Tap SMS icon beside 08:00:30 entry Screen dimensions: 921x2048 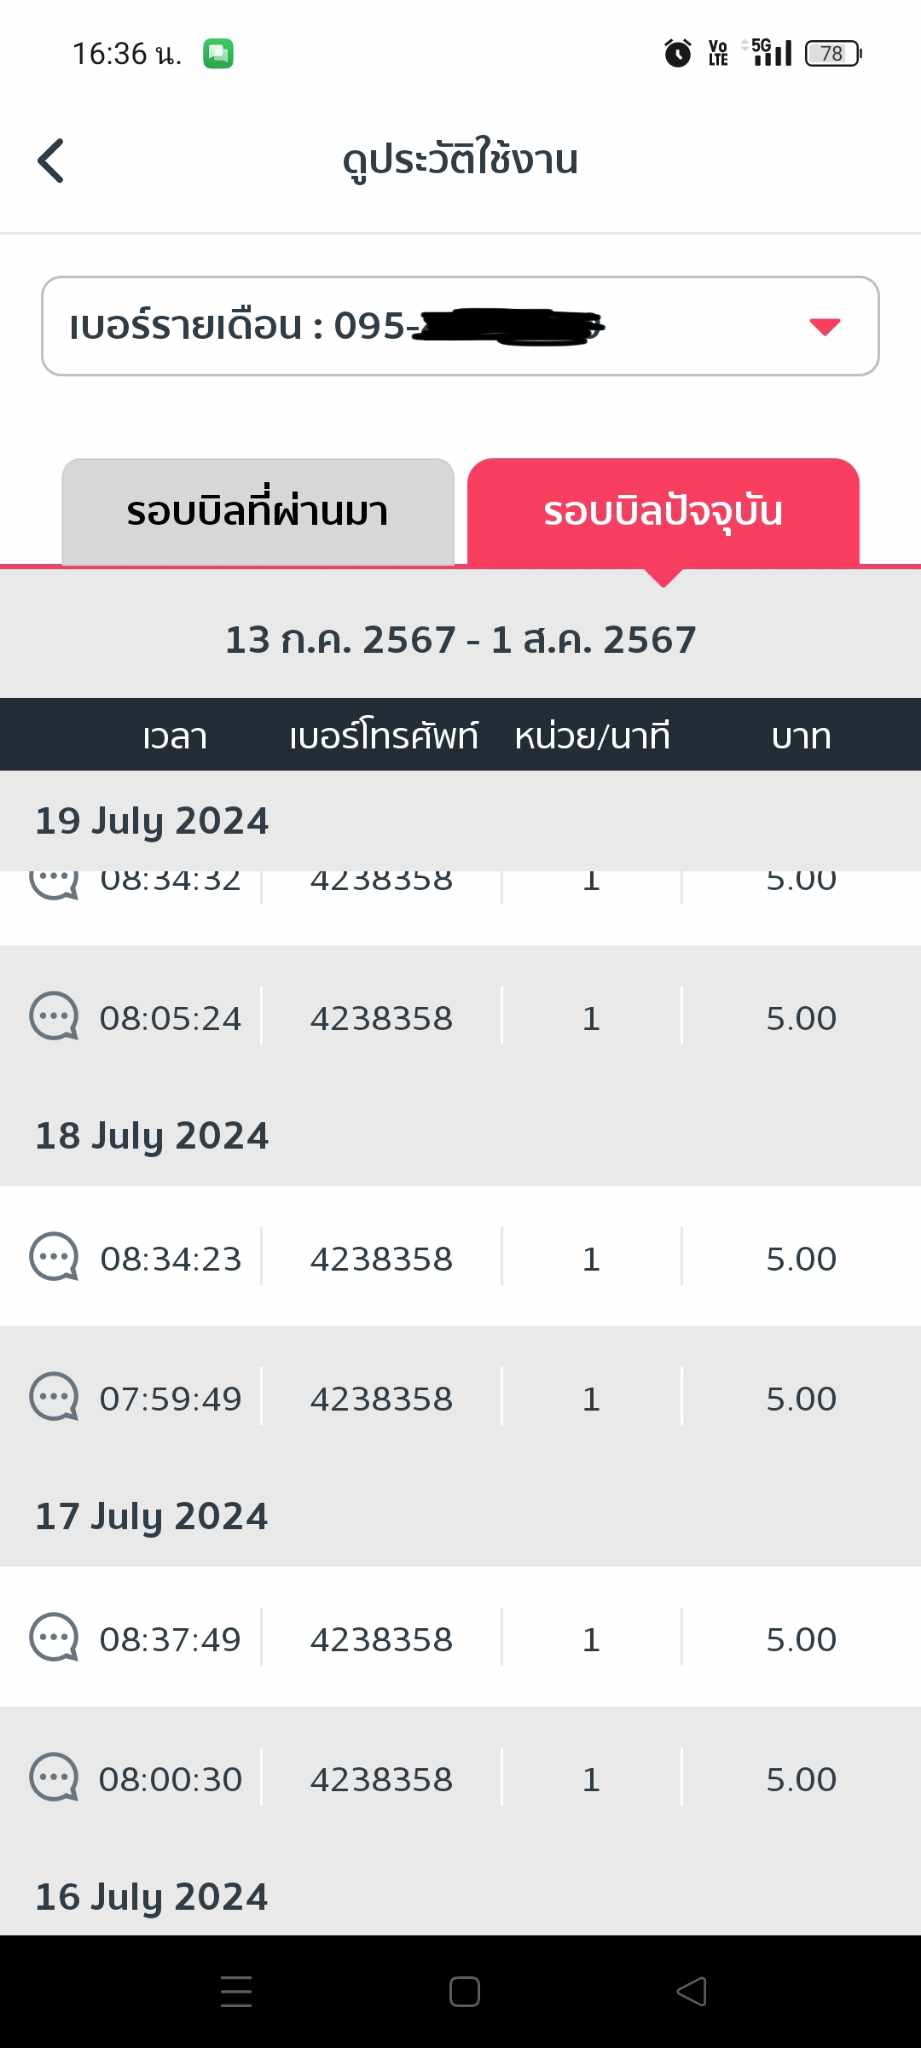click(x=54, y=1778)
